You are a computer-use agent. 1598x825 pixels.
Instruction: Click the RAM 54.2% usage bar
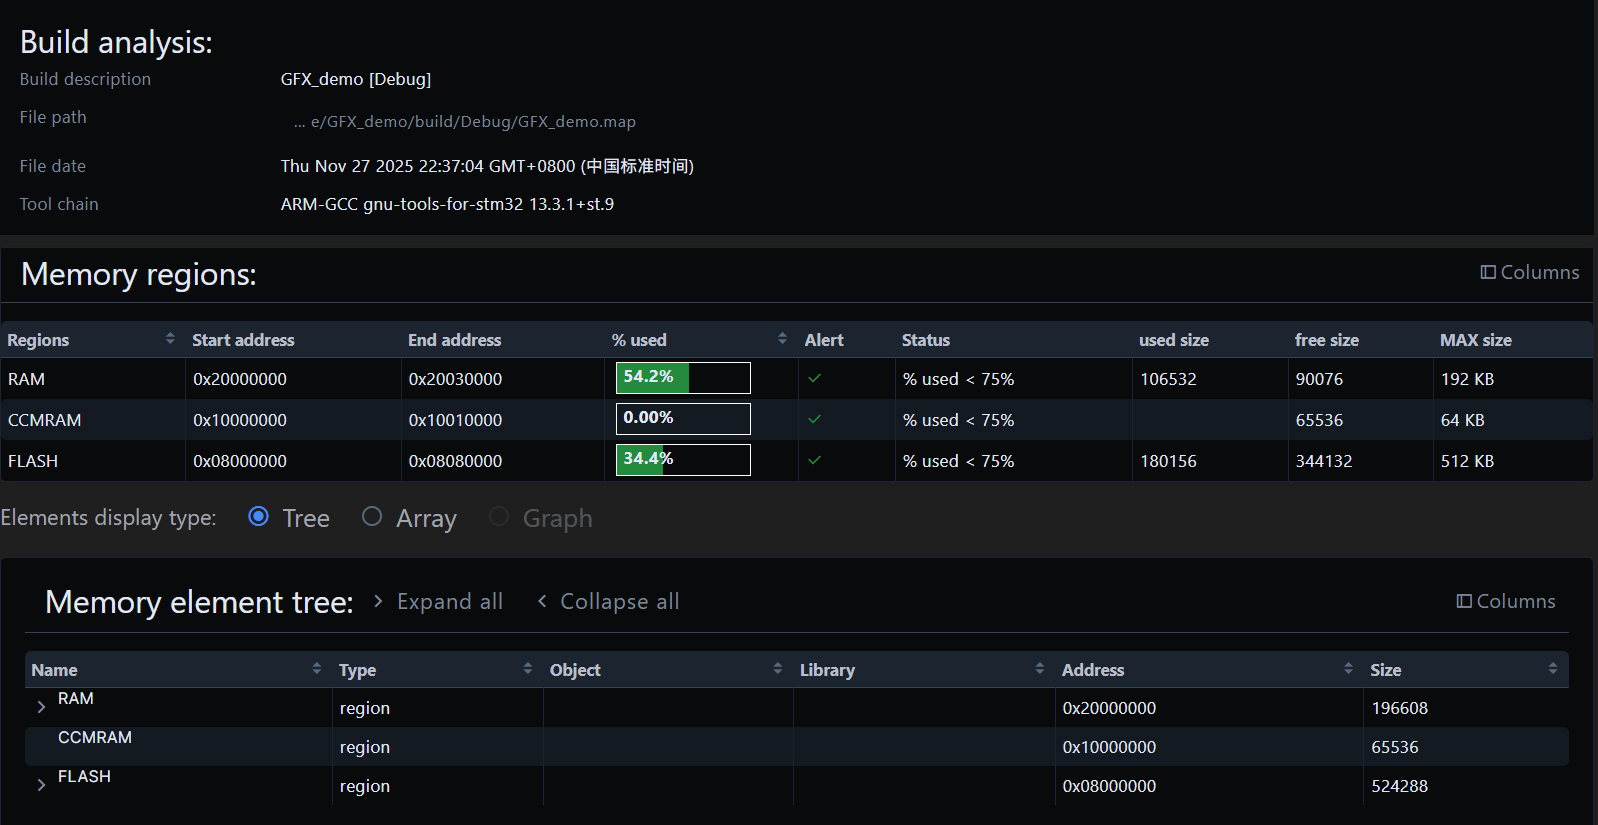(683, 378)
